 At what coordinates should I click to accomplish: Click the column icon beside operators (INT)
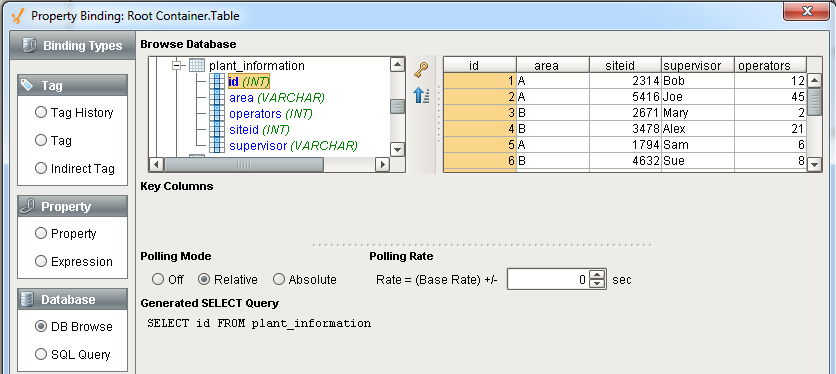(217, 114)
